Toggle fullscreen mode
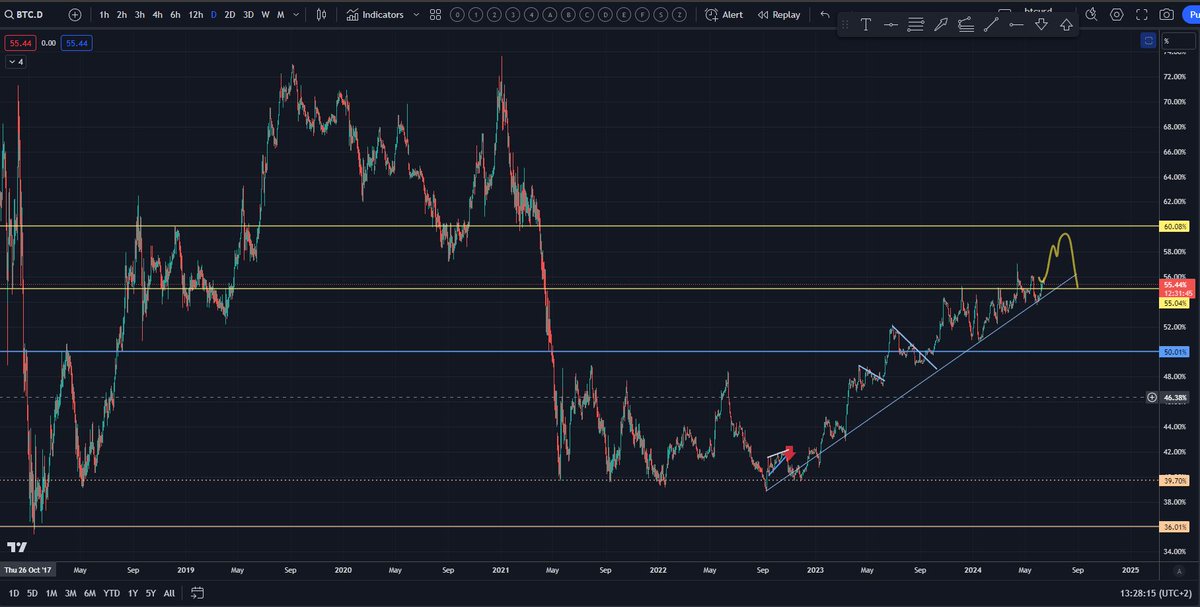The image size is (1200, 607). [x=1142, y=14]
